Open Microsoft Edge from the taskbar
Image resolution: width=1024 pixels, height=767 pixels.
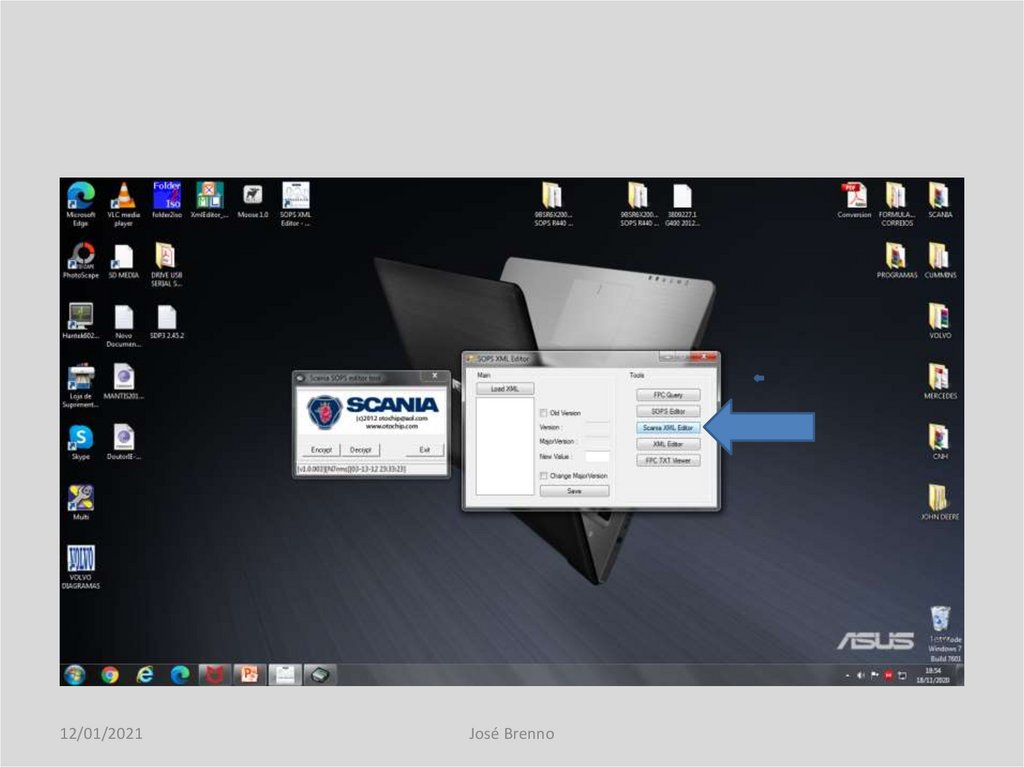[180, 675]
